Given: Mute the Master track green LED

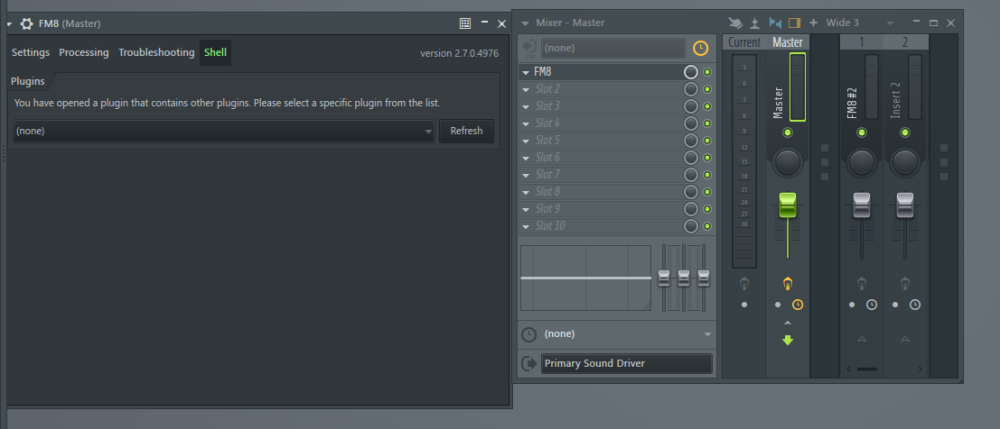Looking at the screenshot, I should [788, 133].
